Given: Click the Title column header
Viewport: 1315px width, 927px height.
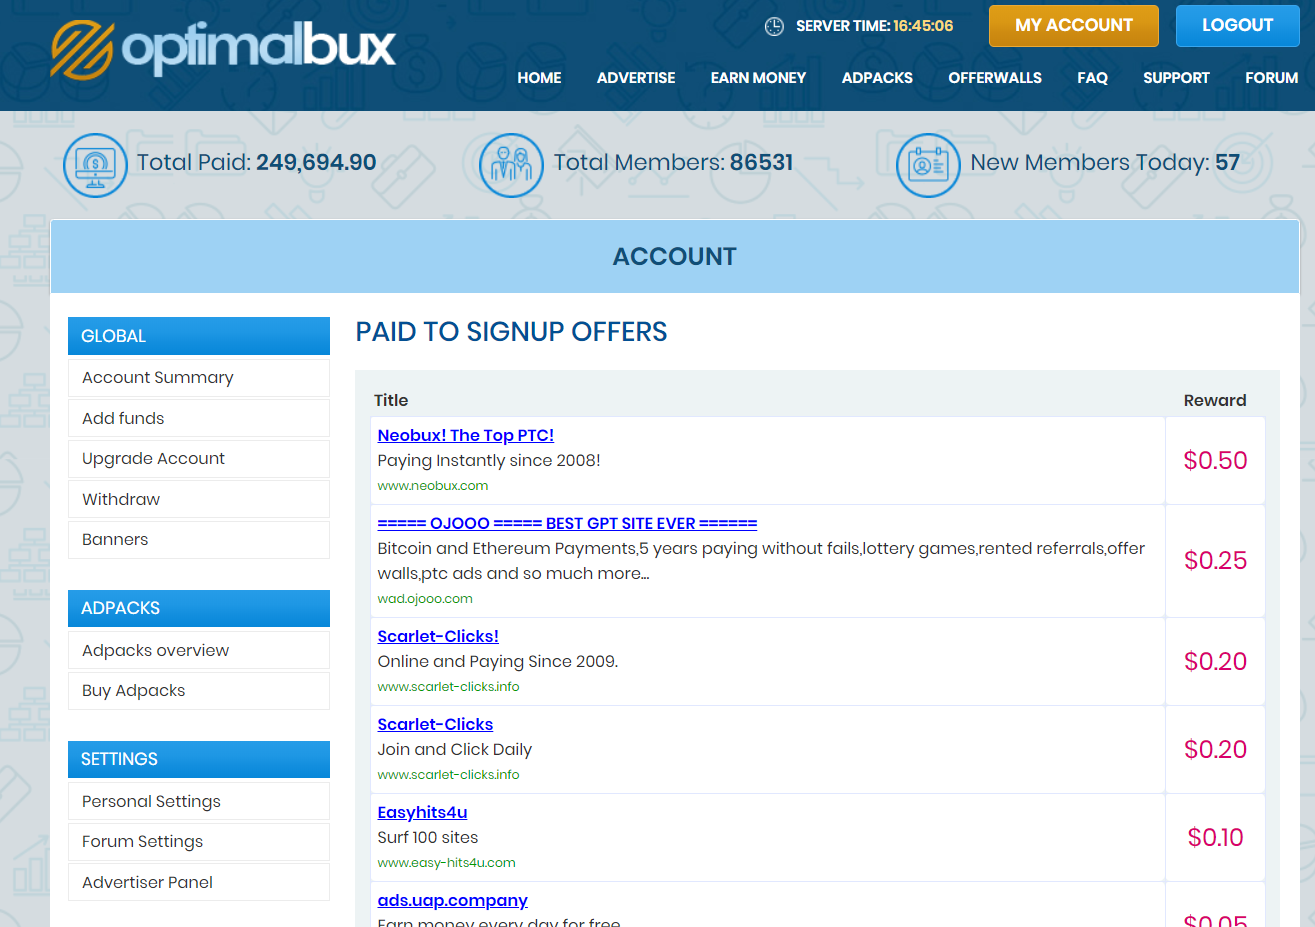Looking at the screenshot, I should (x=391, y=400).
